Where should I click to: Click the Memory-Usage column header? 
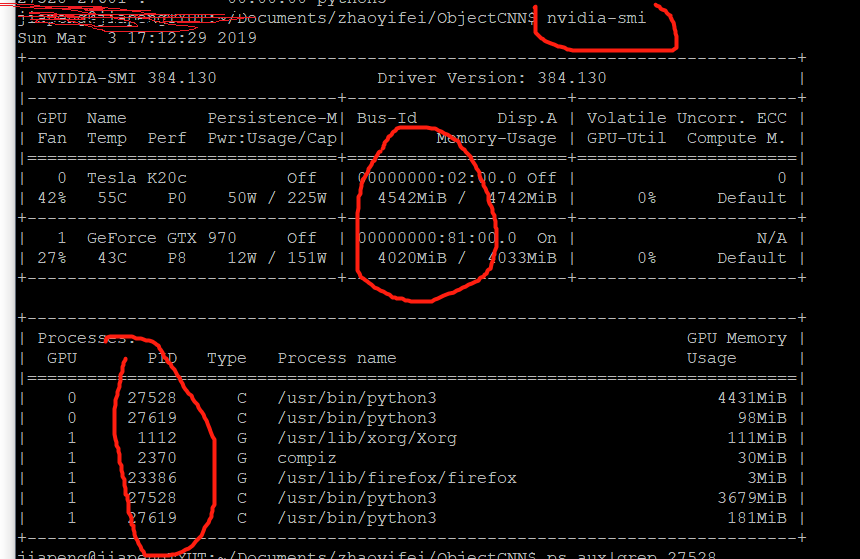tap(496, 138)
